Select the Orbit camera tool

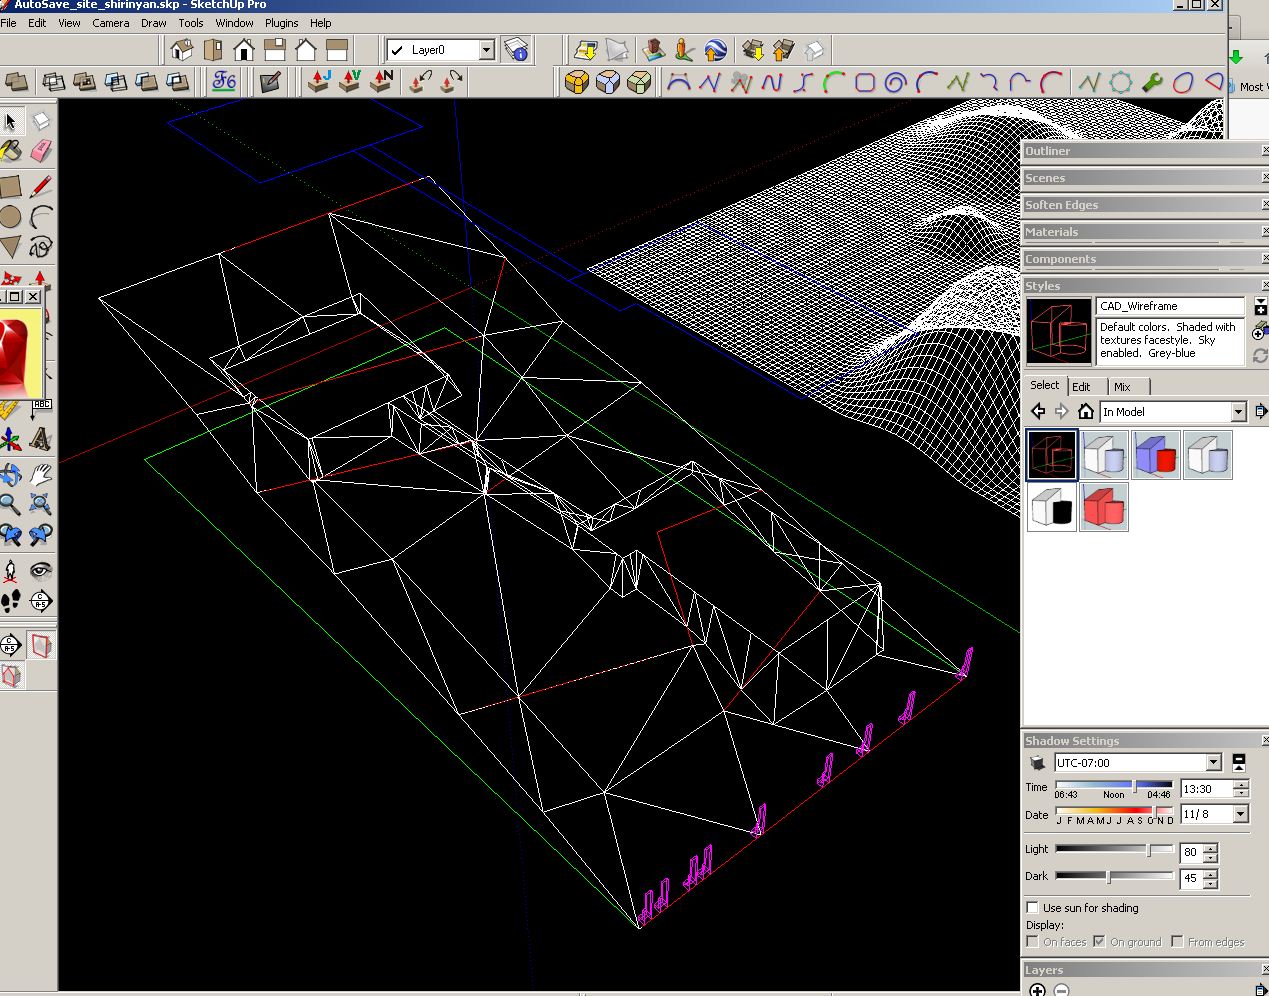[11, 474]
